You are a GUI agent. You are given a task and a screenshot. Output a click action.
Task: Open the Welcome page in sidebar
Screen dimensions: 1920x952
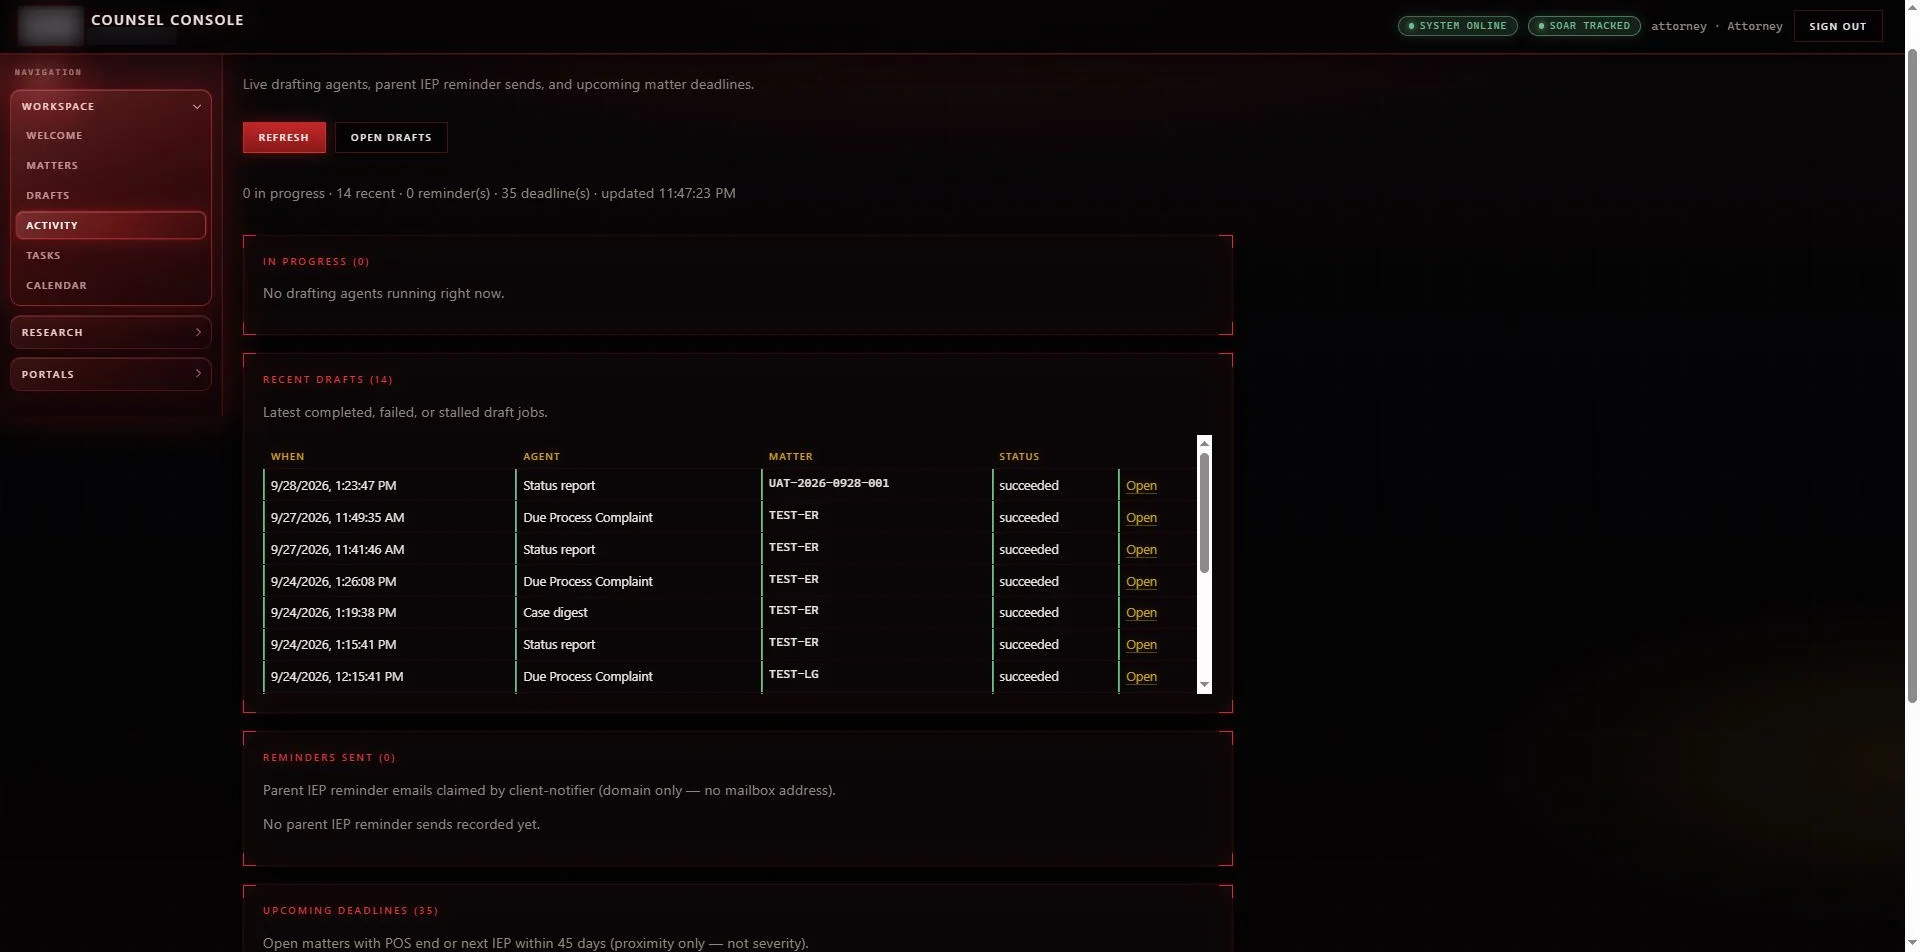(x=111, y=135)
